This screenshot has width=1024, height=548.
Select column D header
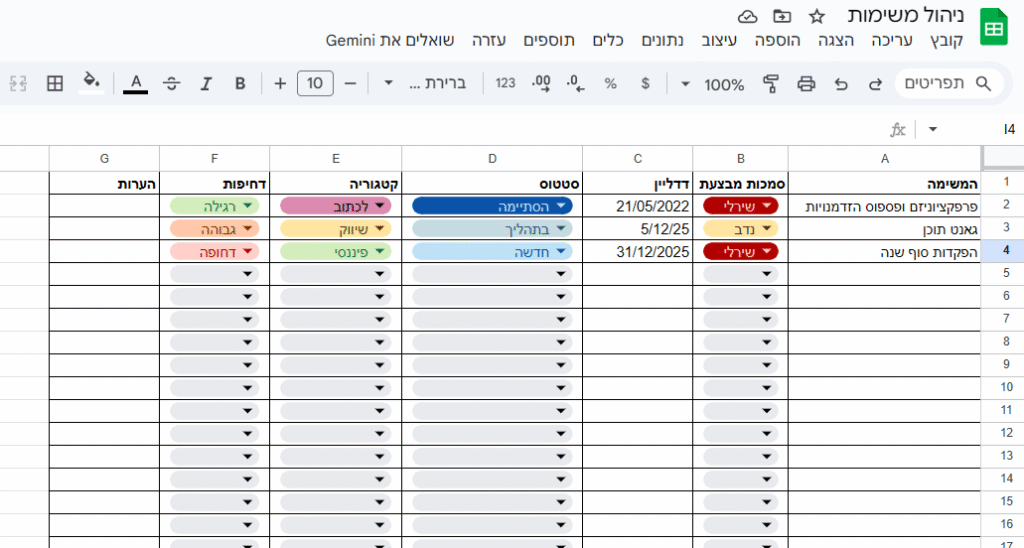[492, 159]
